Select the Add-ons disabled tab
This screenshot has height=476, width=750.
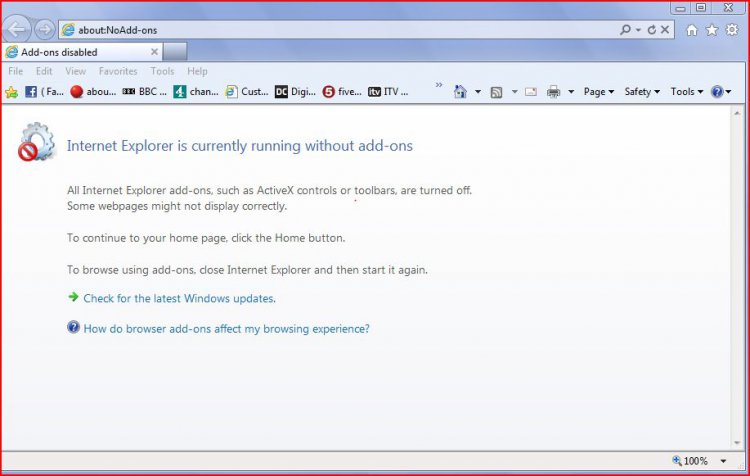pos(81,52)
